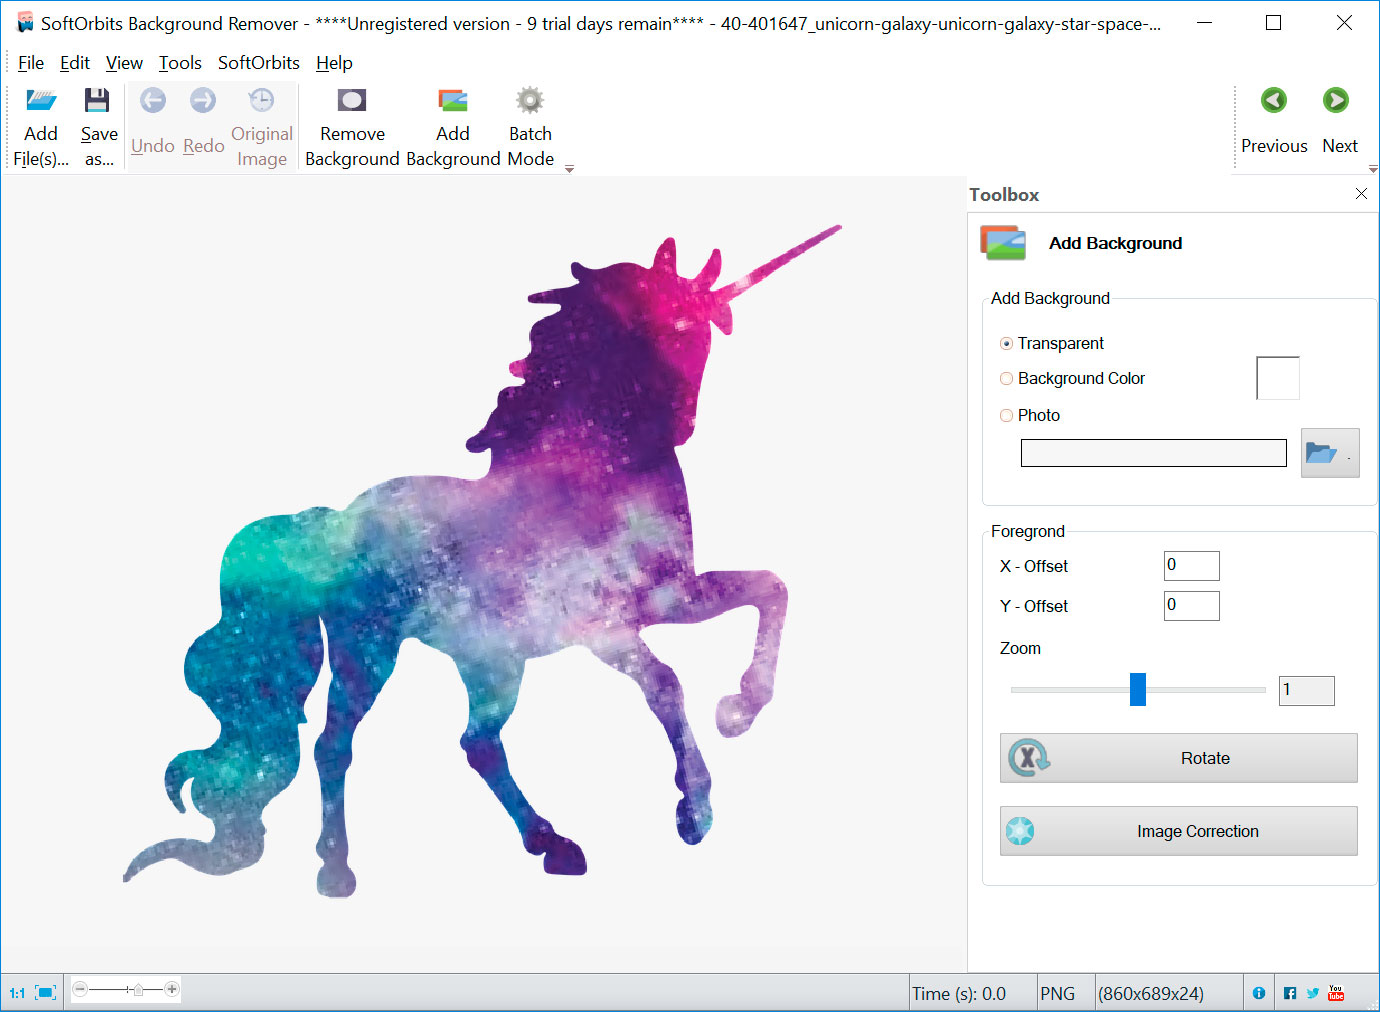Image resolution: width=1380 pixels, height=1012 pixels.
Task: Click the Redo icon
Action: coord(203,100)
